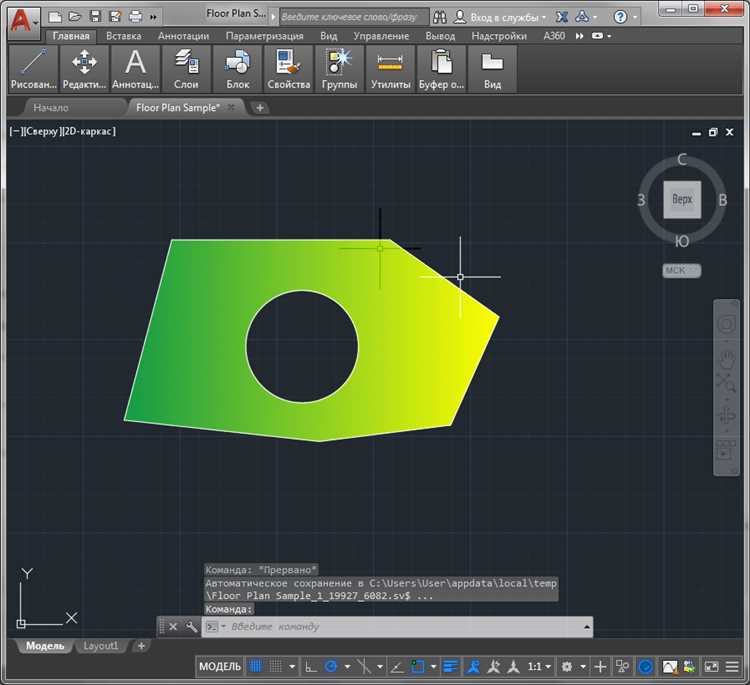Open the Рисование drawing panel
This screenshot has width=750, height=685.
click(x=33, y=69)
